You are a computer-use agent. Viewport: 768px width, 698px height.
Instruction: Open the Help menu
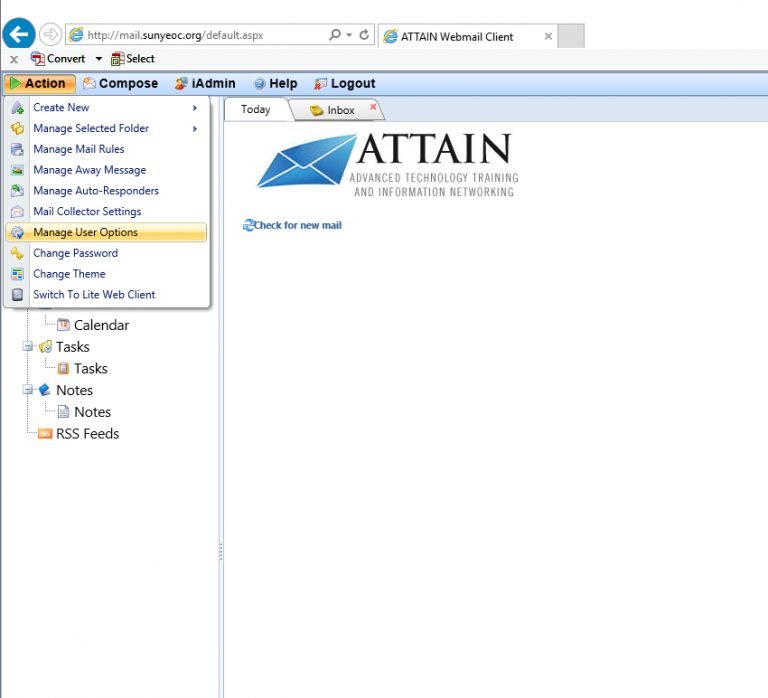point(275,83)
